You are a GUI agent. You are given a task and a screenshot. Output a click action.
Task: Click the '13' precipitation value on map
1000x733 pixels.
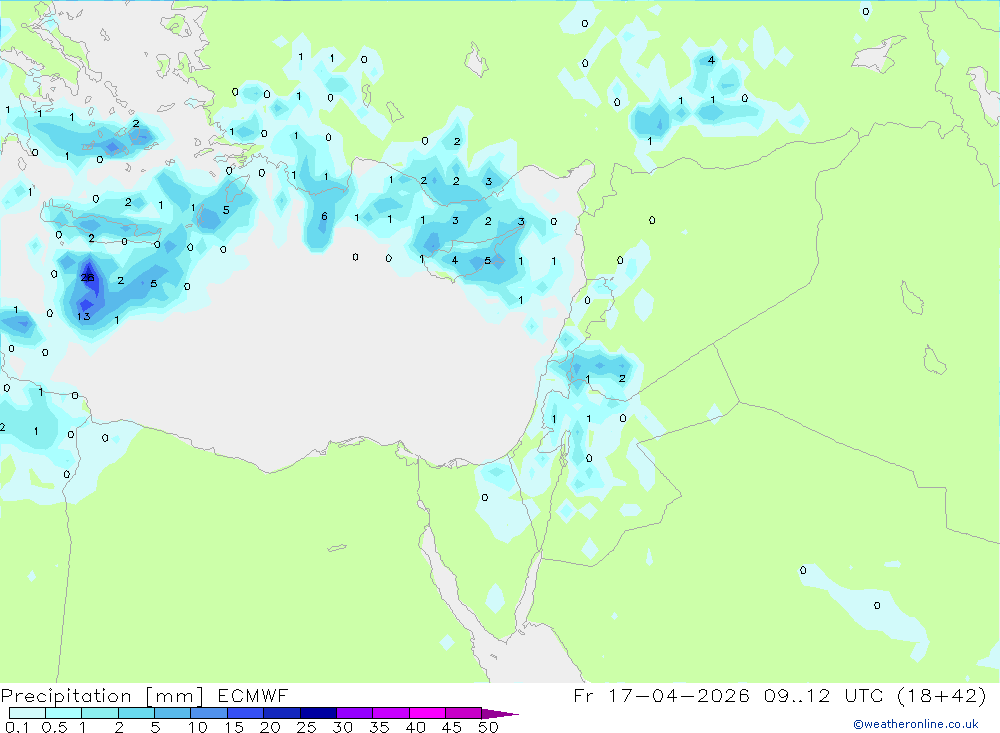tap(84, 316)
